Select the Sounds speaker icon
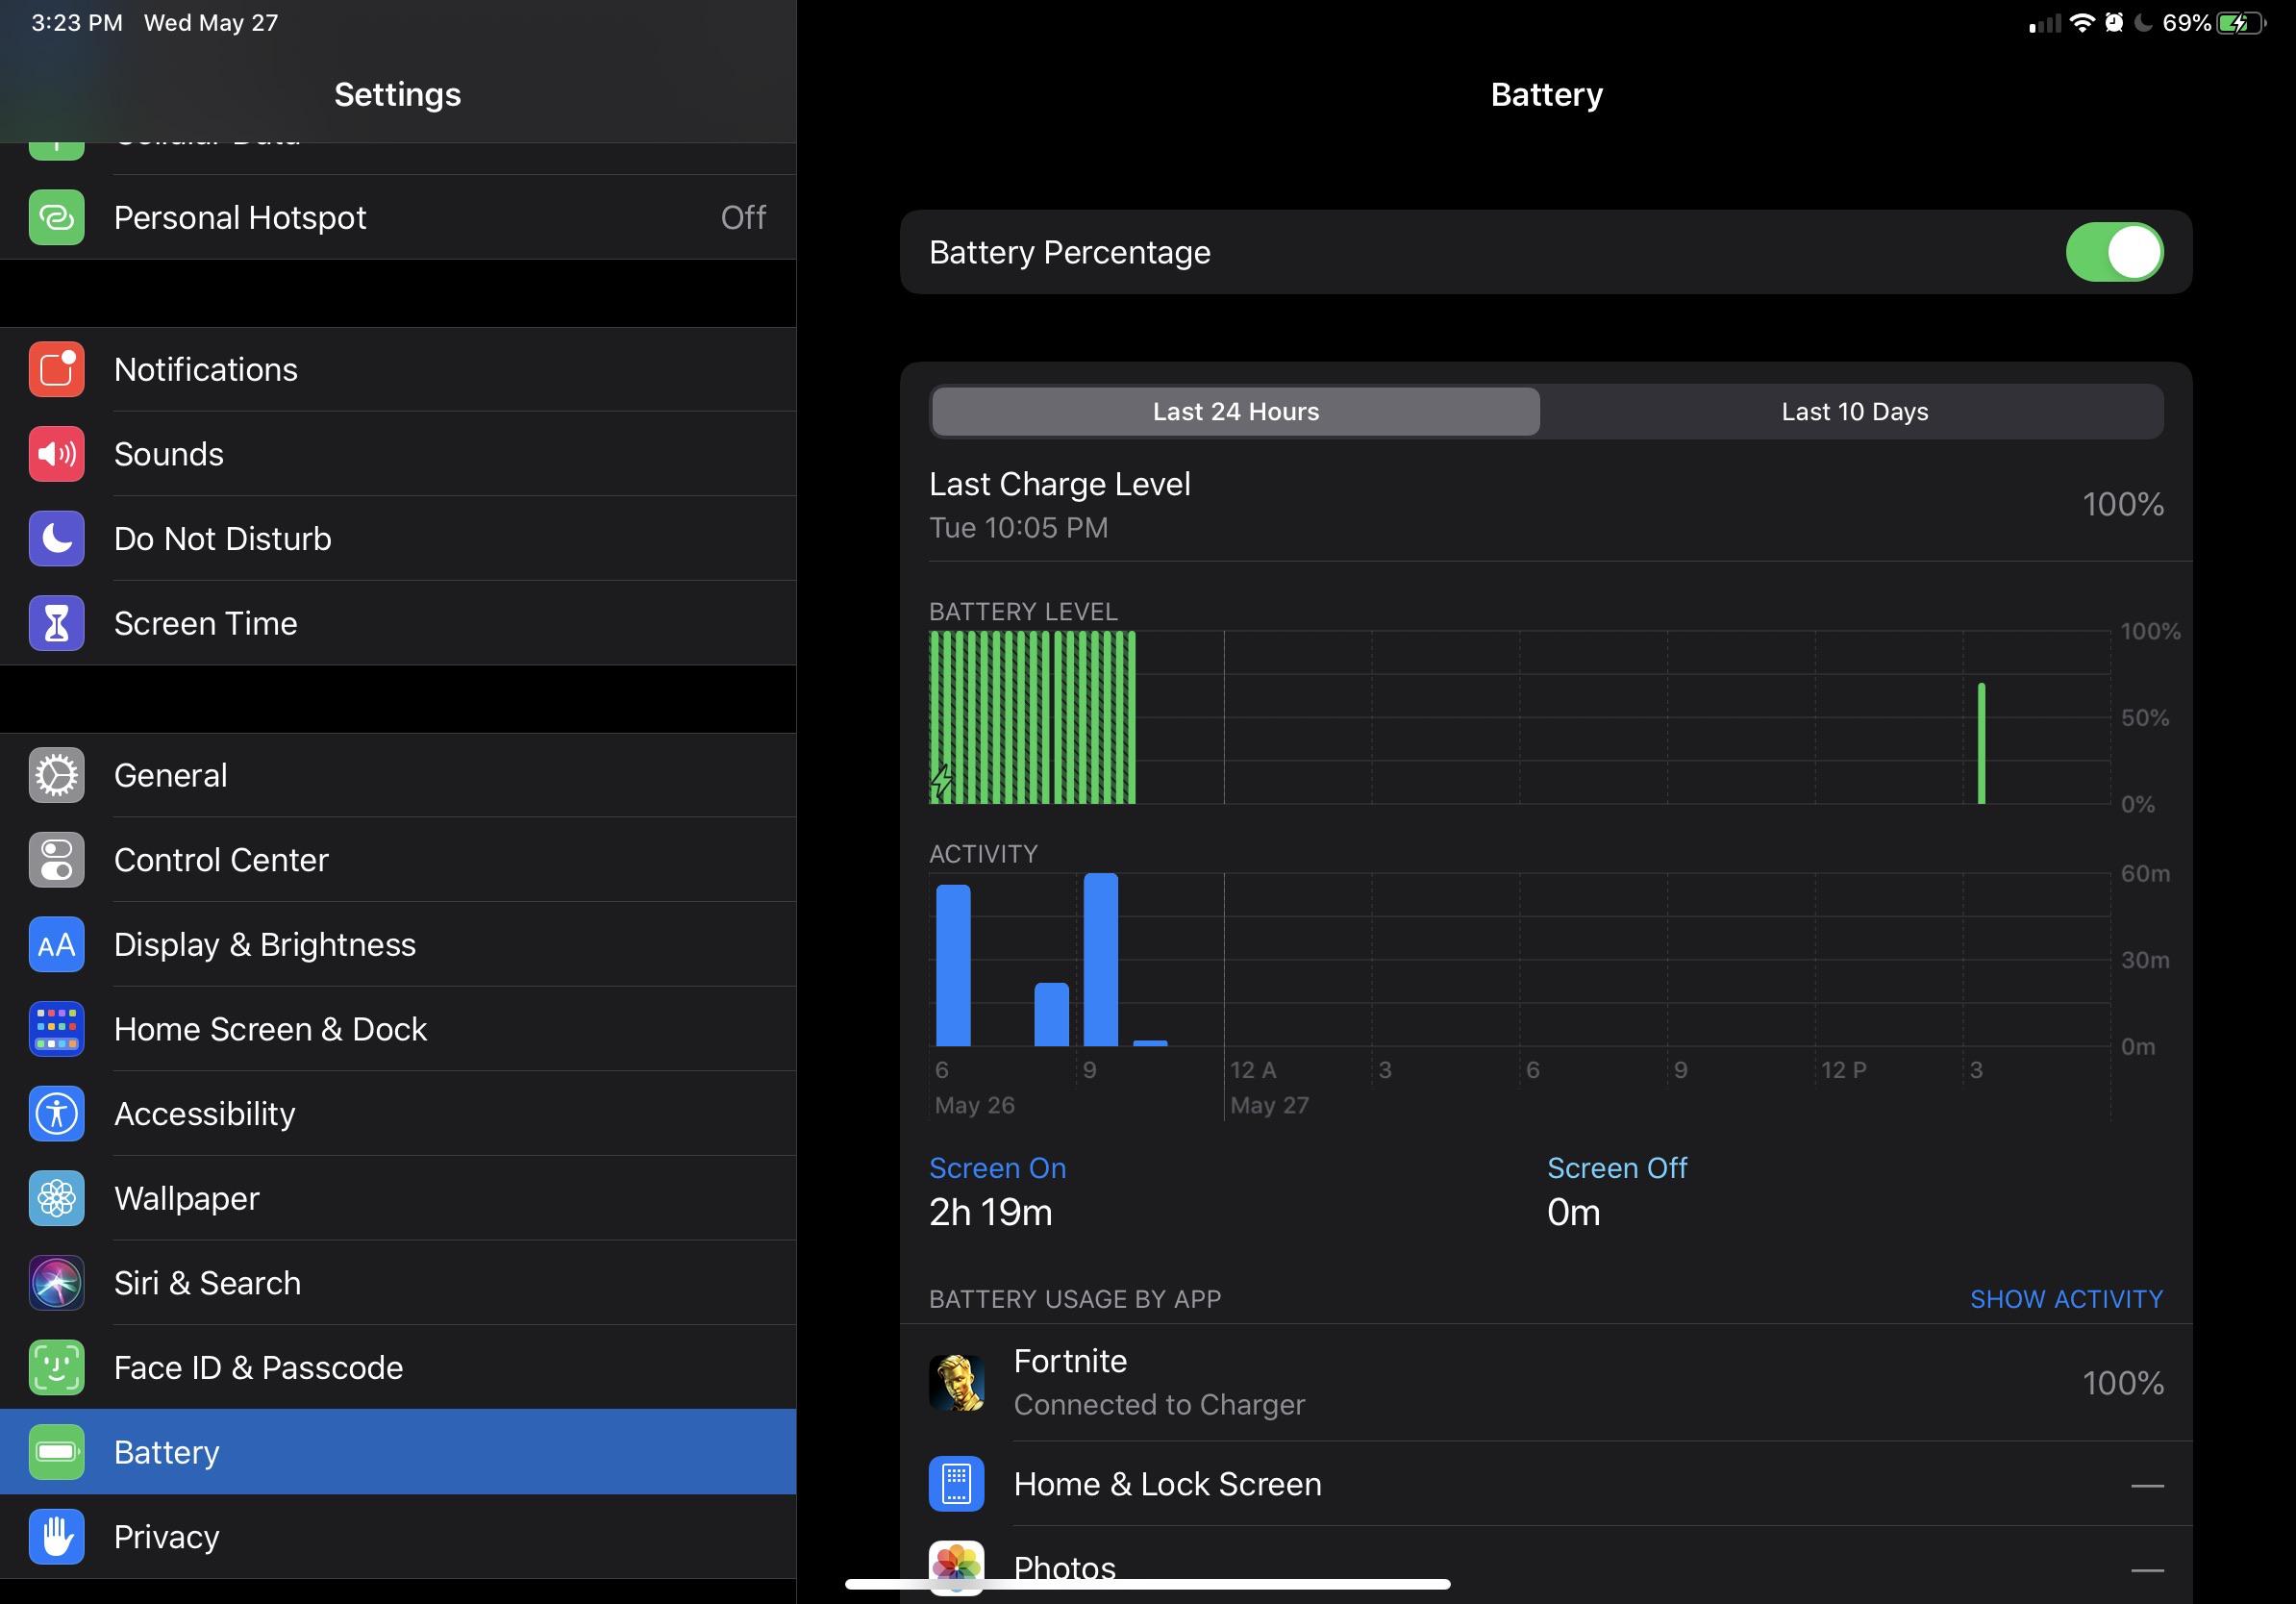 click(56, 454)
